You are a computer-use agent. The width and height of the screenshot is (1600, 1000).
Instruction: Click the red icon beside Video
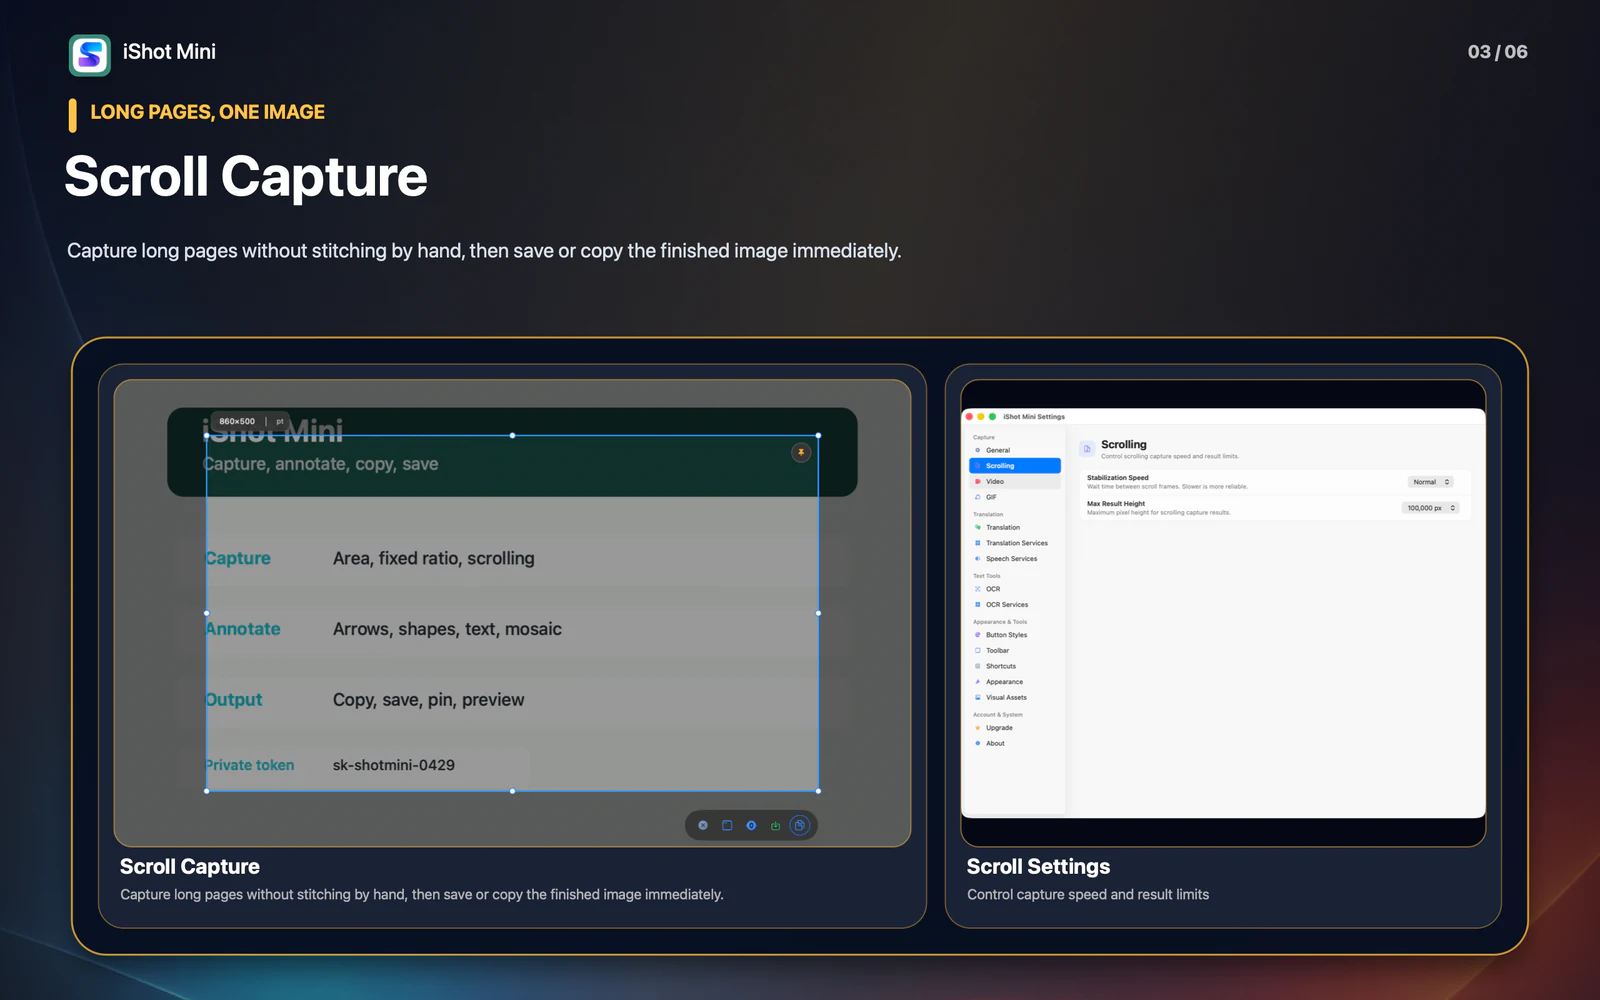tap(977, 481)
